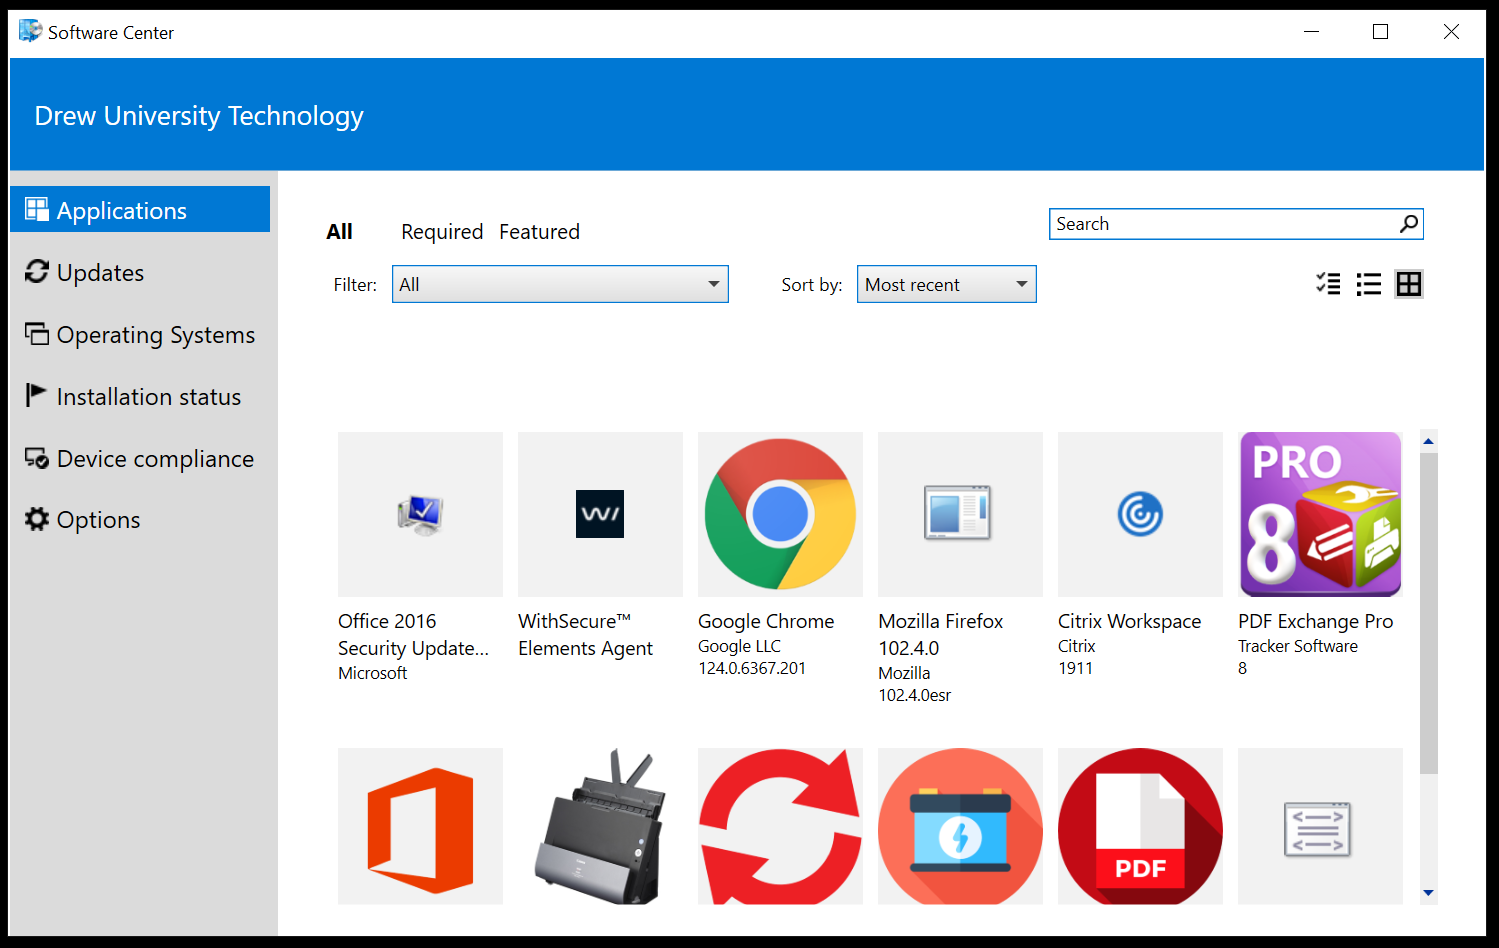Click the "Mozilla Firefox 102.4.0" title text
Screen dimensions: 1499x948
click(x=940, y=634)
